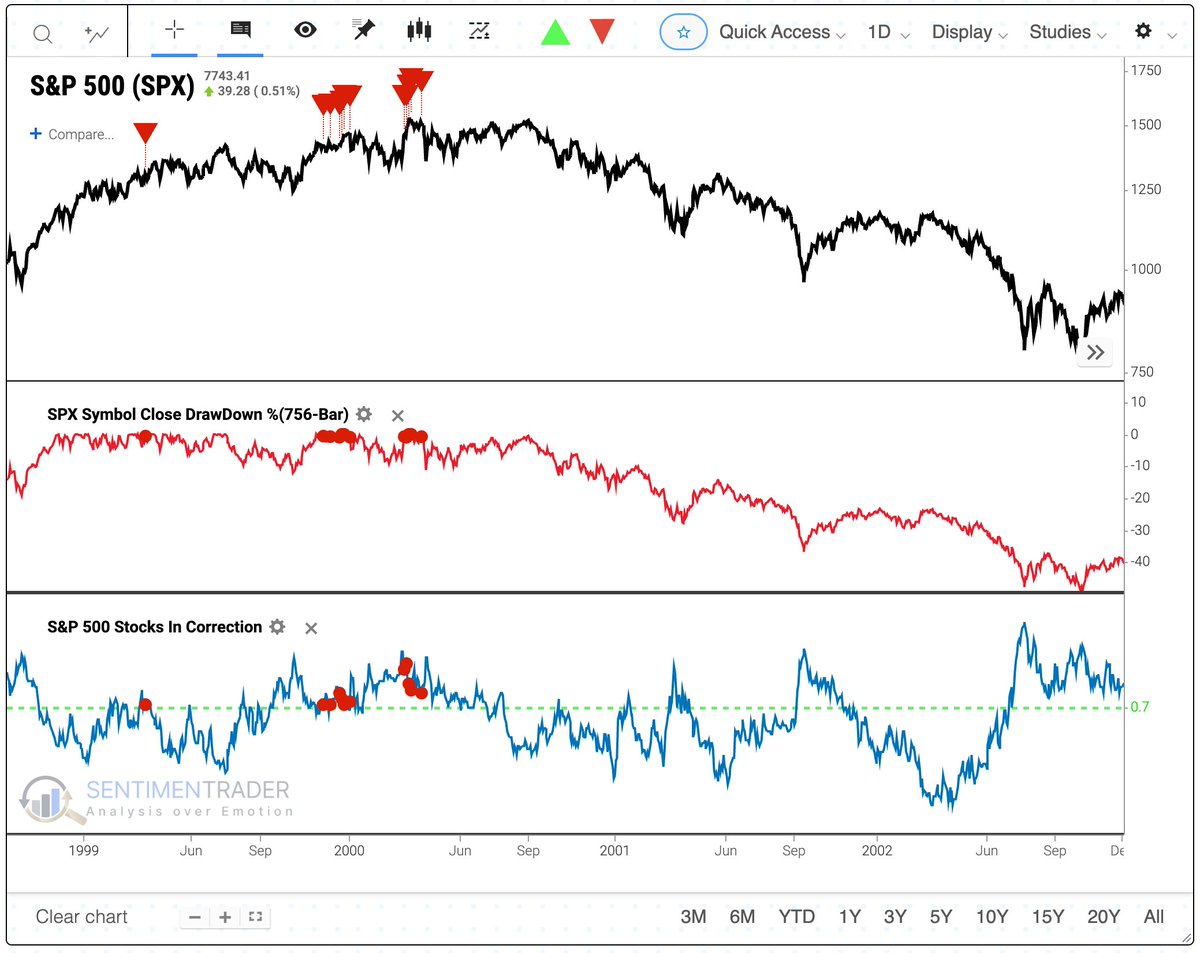Click the pushpin icon
Image resolution: width=1200 pixels, height=953 pixels.
[x=363, y=30]
